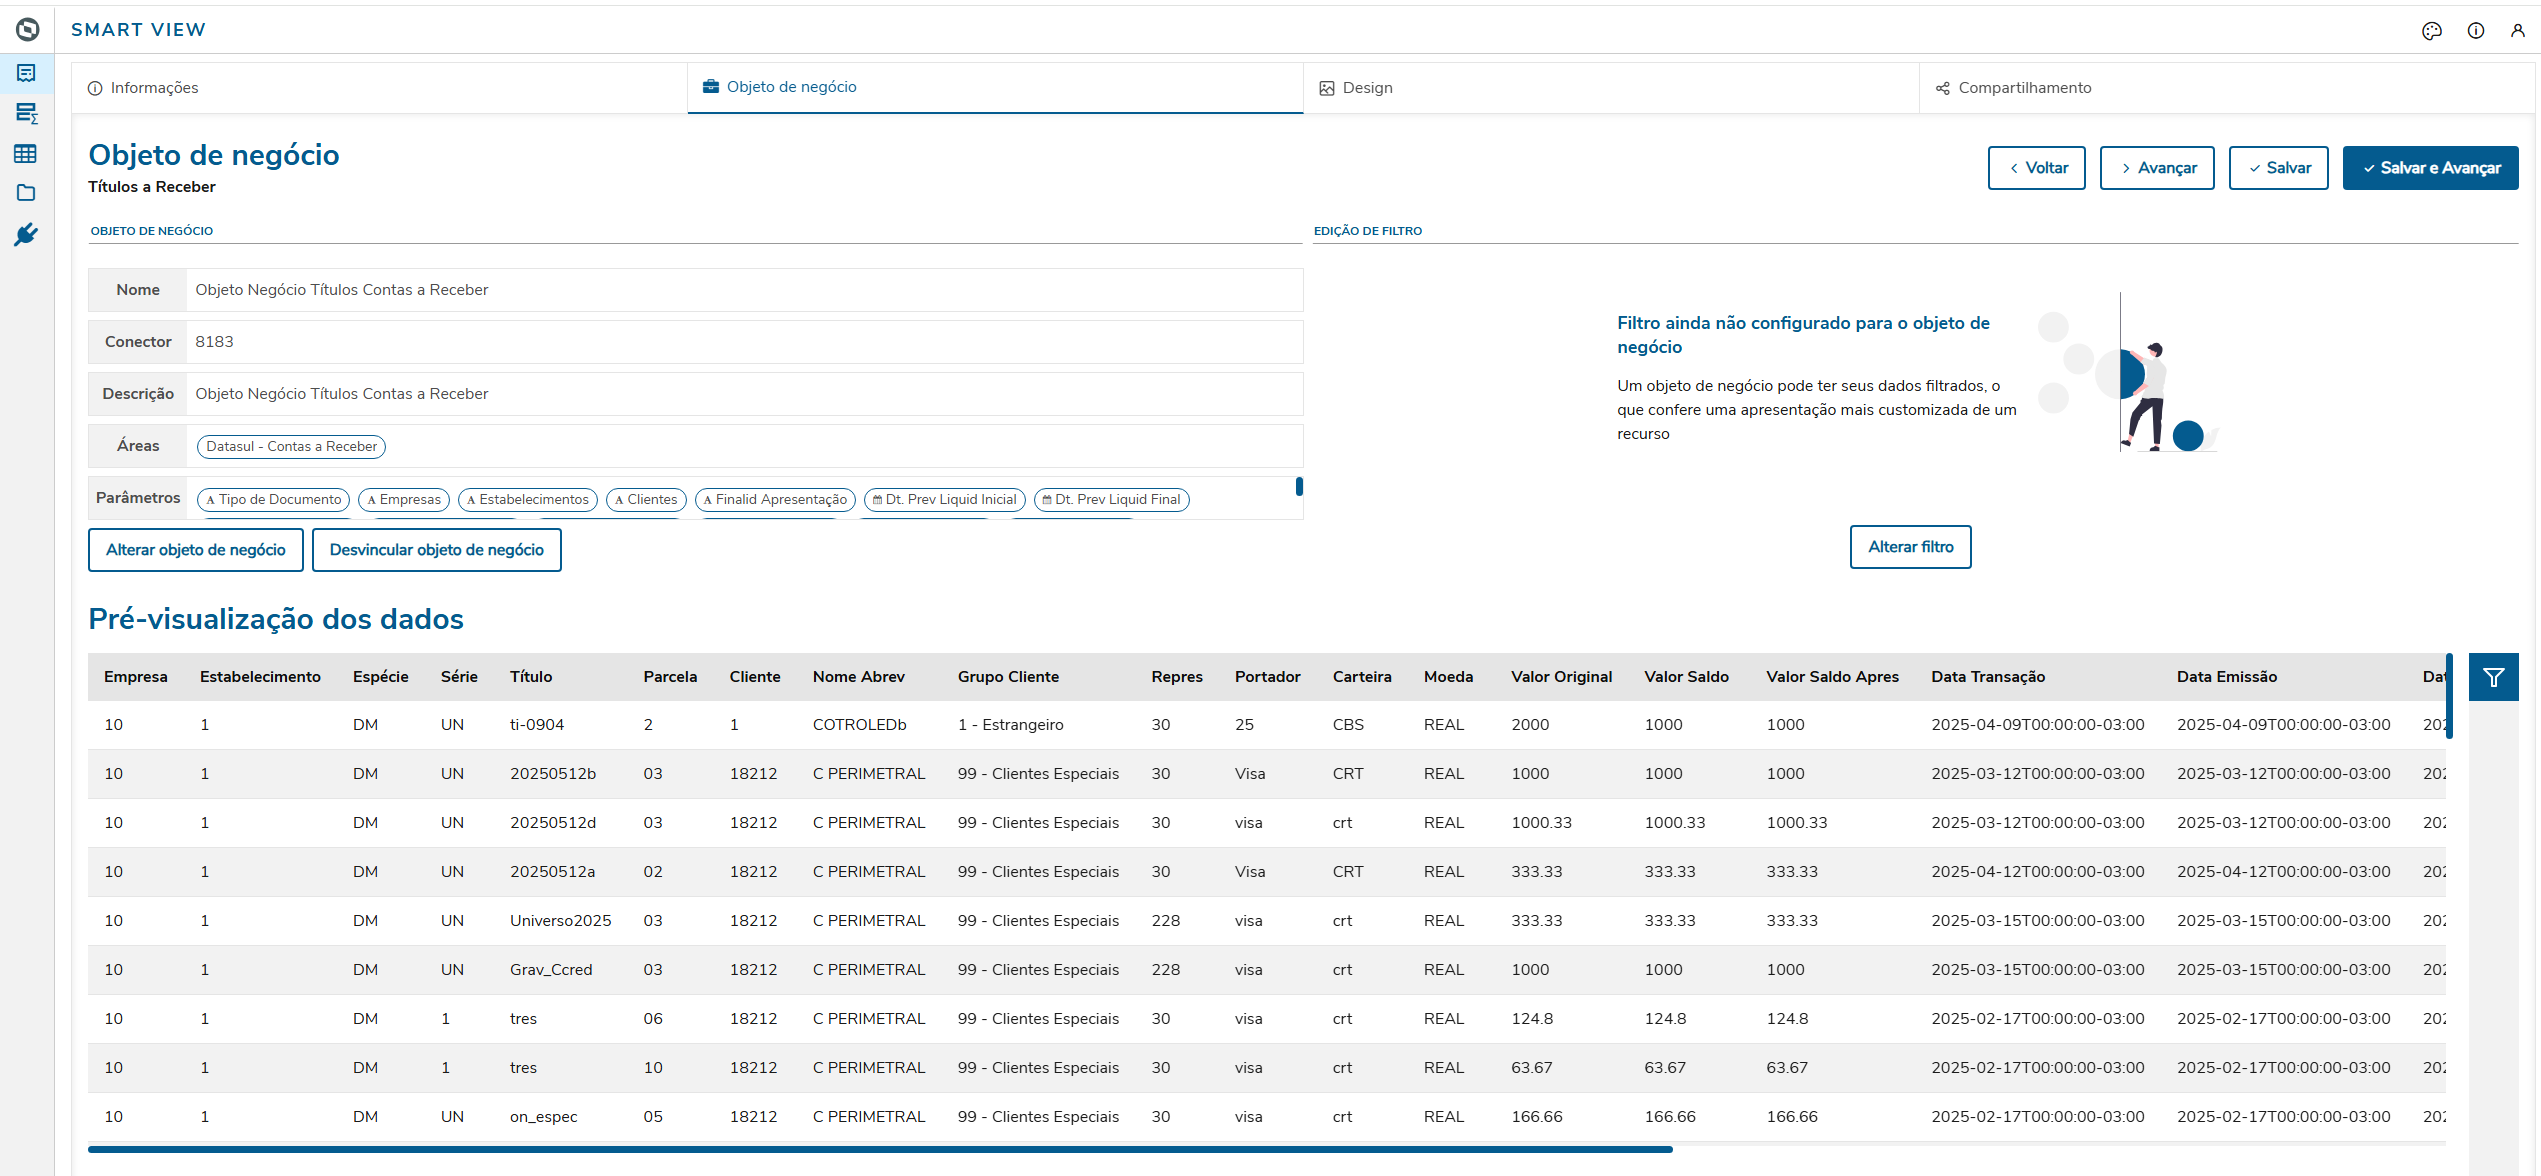Open the reports receipt sidebar icon
This screenshot has height=1176, width=2541.
(26, 73)
